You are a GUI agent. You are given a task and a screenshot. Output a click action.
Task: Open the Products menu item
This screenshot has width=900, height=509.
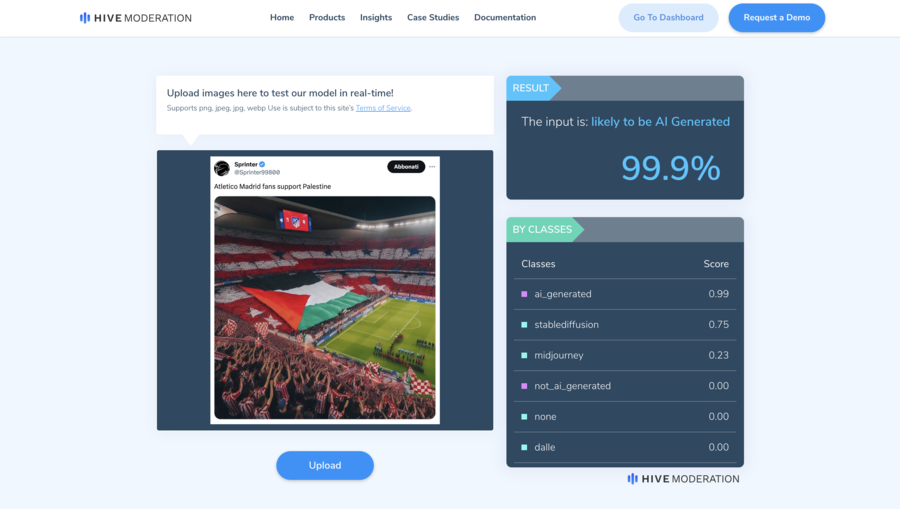(327, 18)
